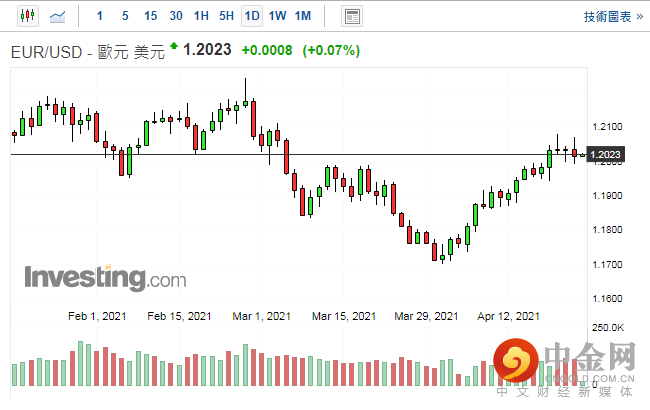
Task: Open the news layout icon
Action: 352,17
